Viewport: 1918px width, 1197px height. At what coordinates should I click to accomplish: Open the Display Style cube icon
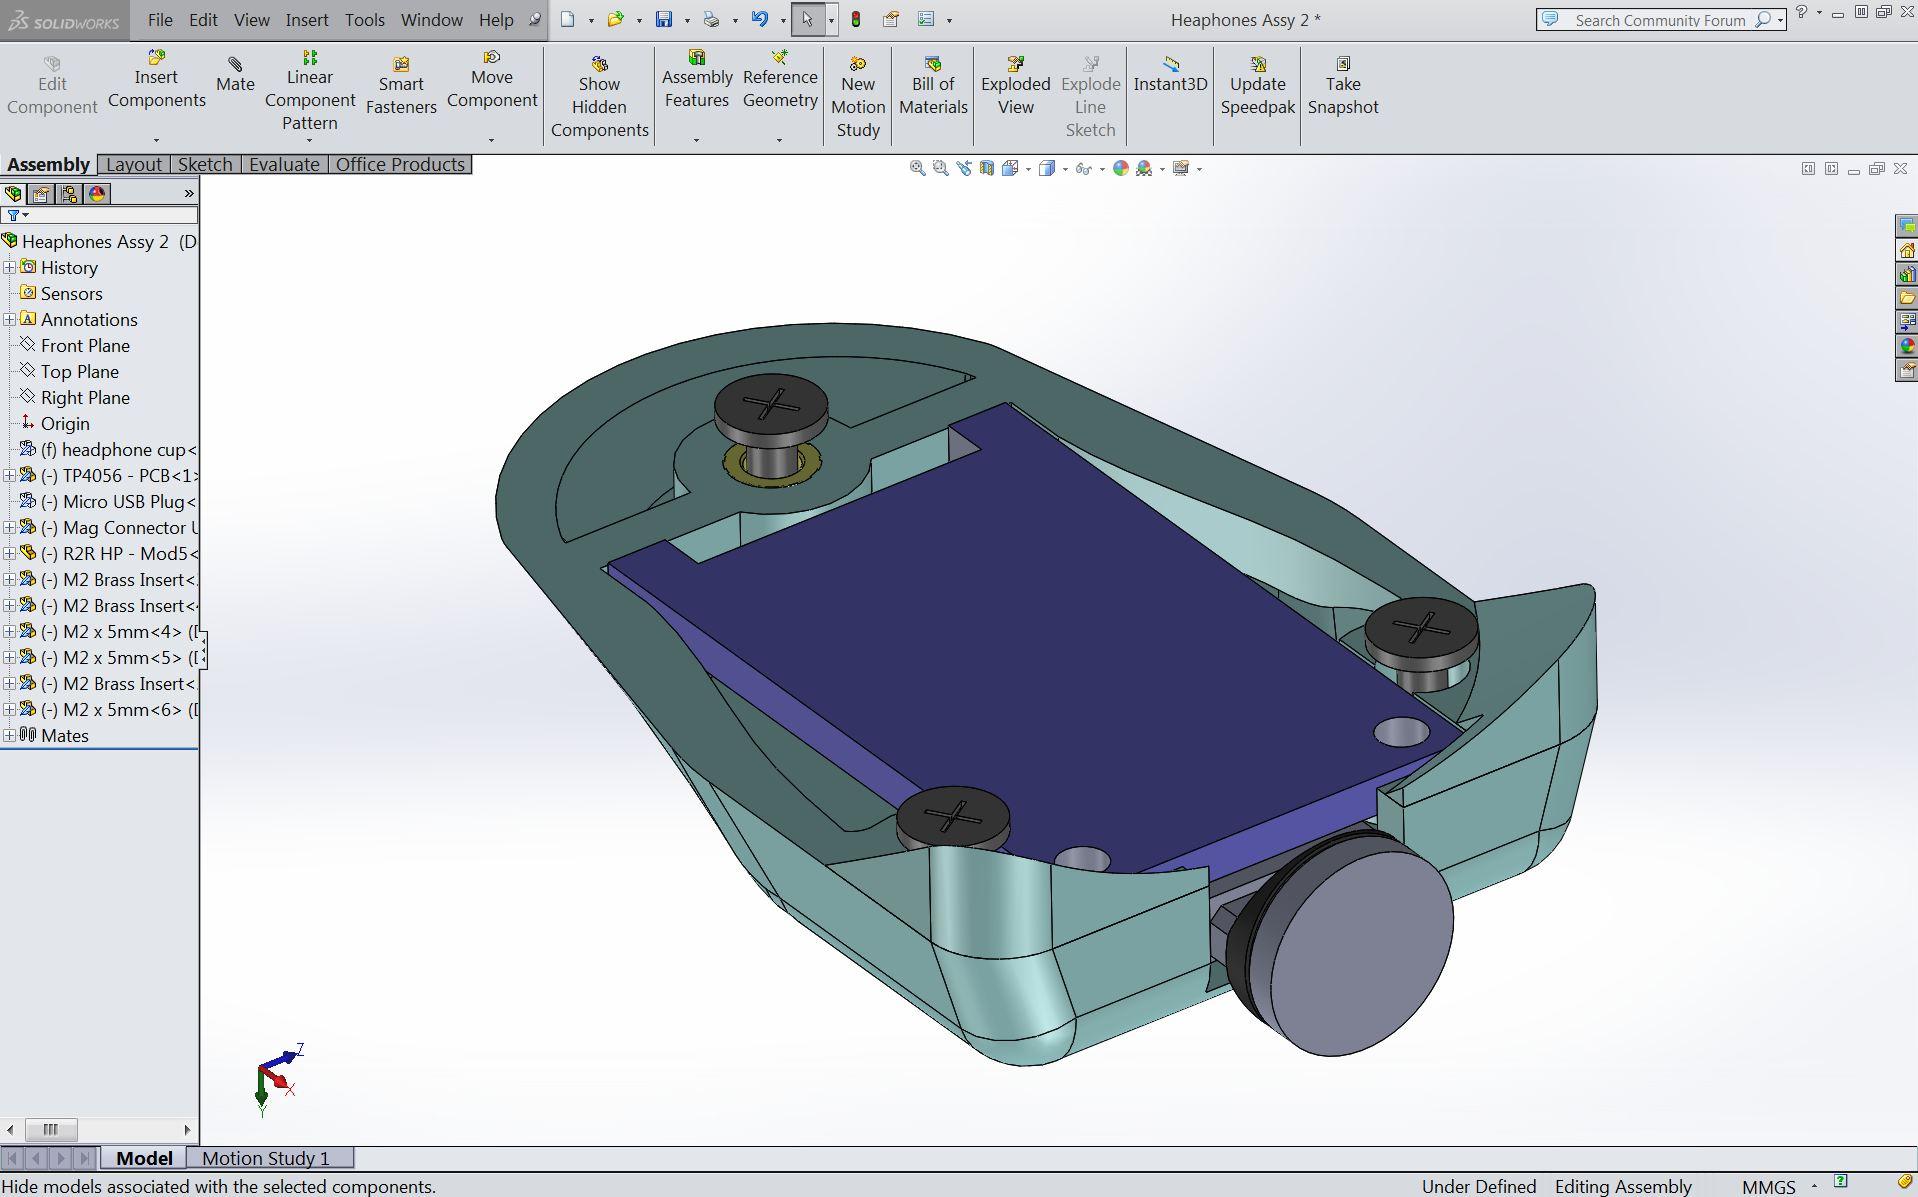pos(1047,168)
